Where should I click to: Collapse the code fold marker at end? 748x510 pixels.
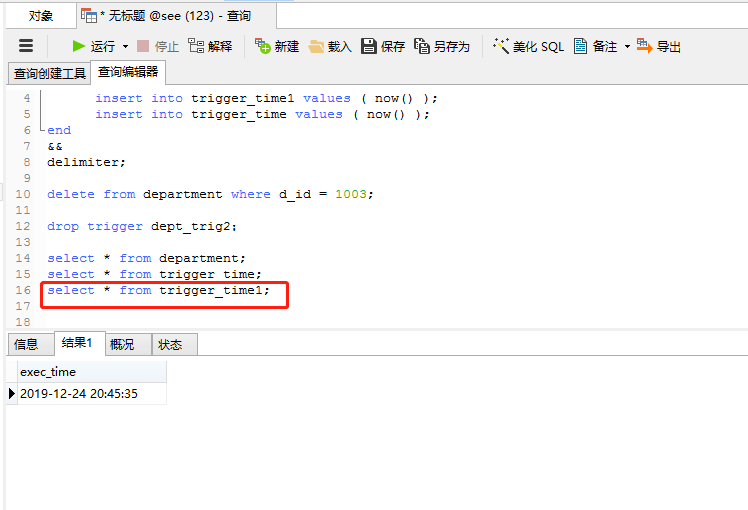(42, 130)
